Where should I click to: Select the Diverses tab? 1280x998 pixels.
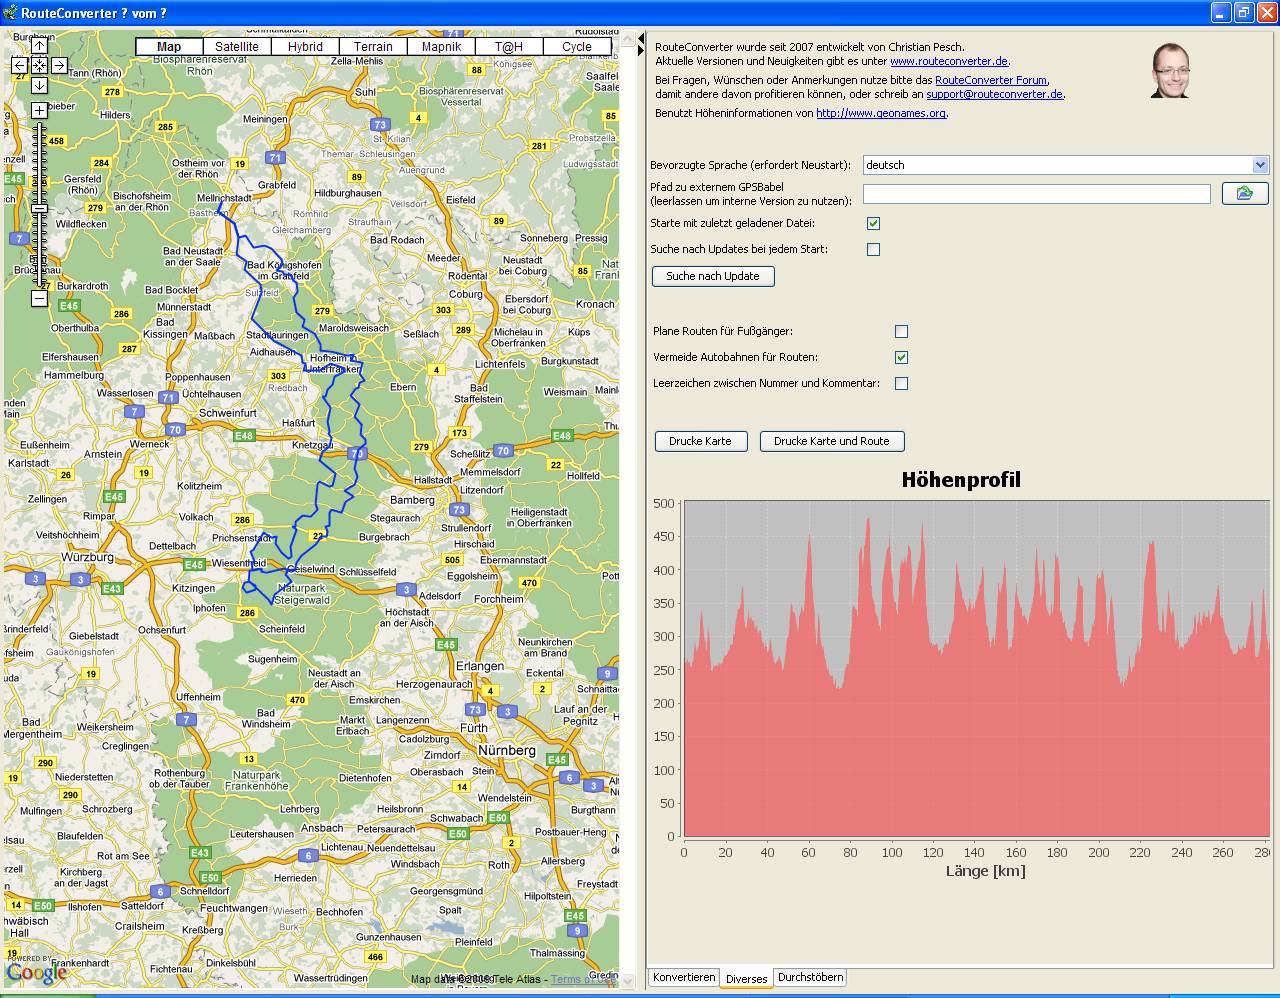746,979
